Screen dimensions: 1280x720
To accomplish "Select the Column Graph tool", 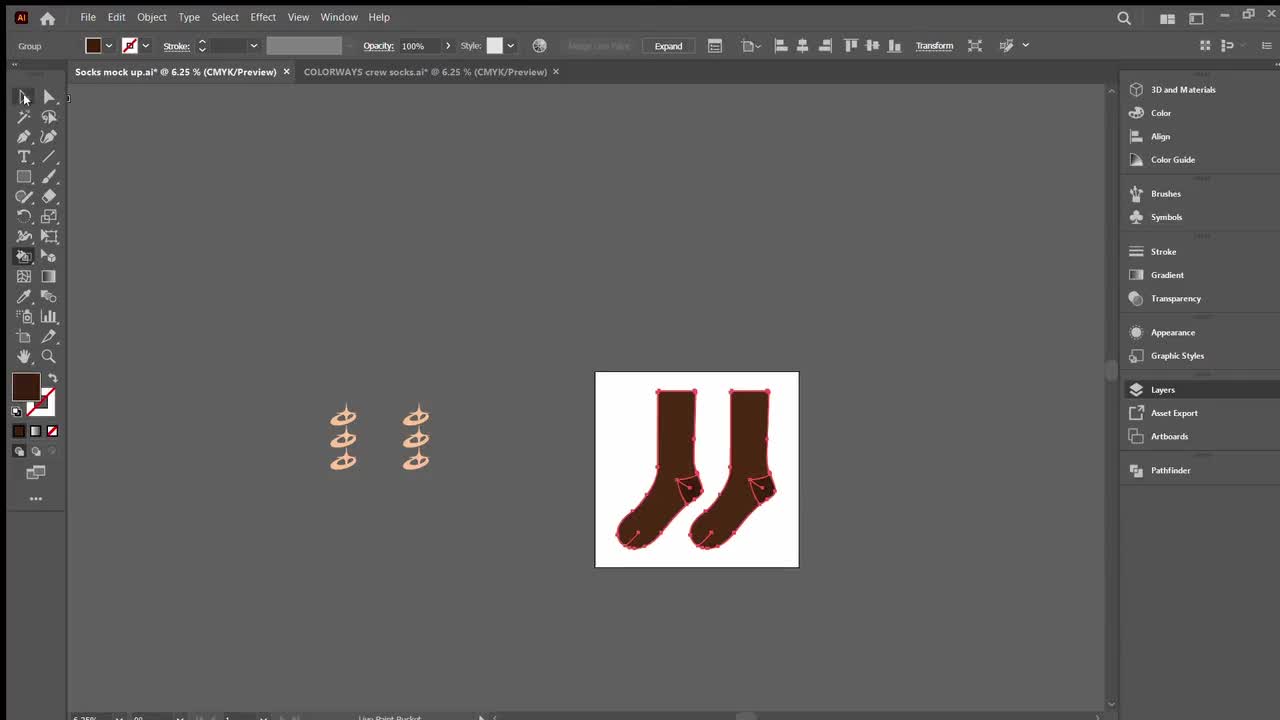I will (49, 317).
